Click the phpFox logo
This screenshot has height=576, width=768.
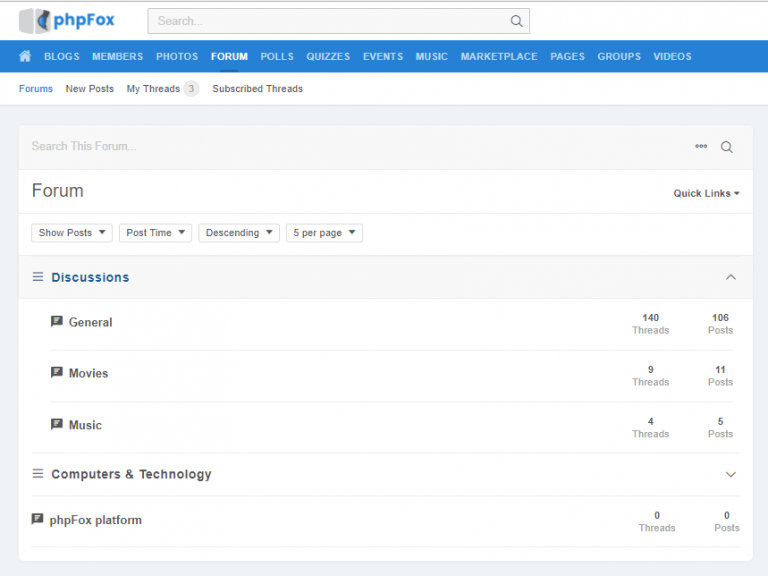tap(67, 20)
